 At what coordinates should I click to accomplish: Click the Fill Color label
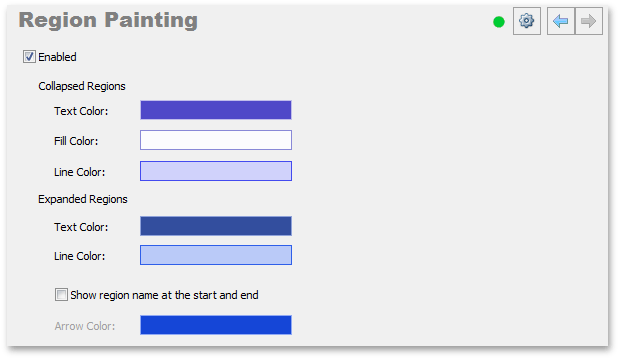(x=76, y=141)
